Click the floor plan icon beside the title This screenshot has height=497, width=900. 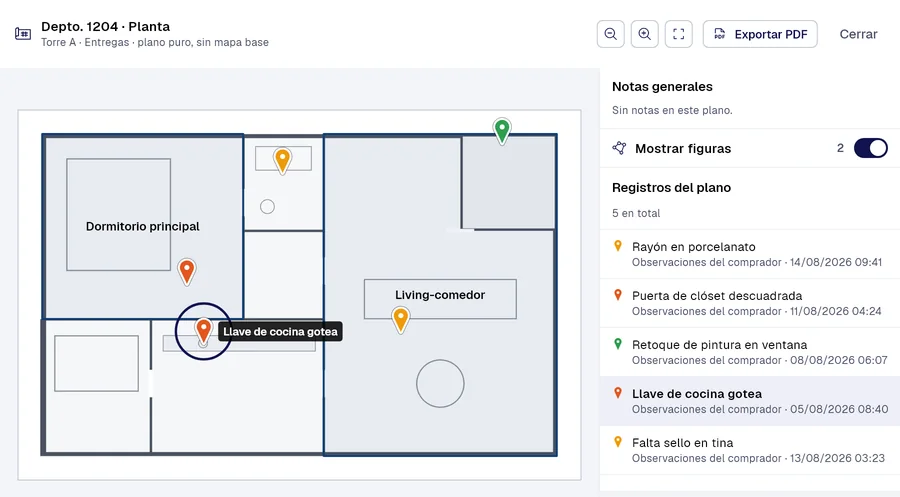tap(23, 34)
